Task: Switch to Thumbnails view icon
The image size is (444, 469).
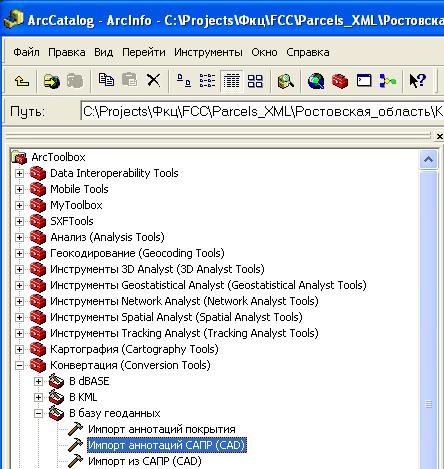Action: [255, 81]
